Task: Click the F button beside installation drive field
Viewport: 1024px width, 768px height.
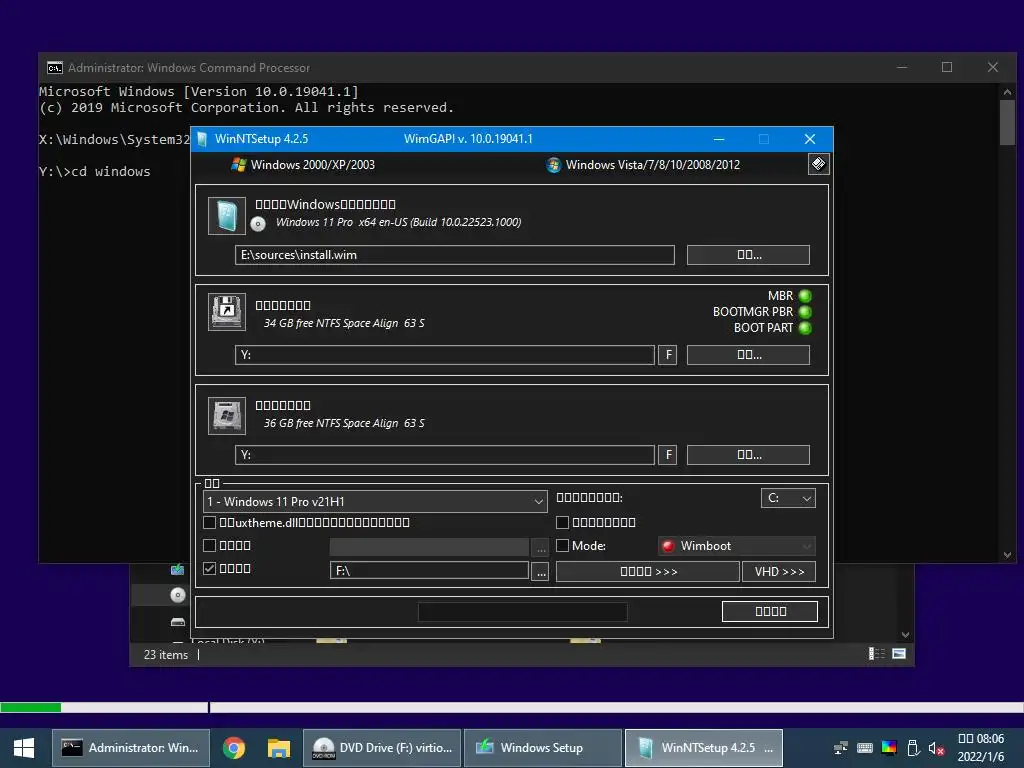Action: click(x=667, y=455)
